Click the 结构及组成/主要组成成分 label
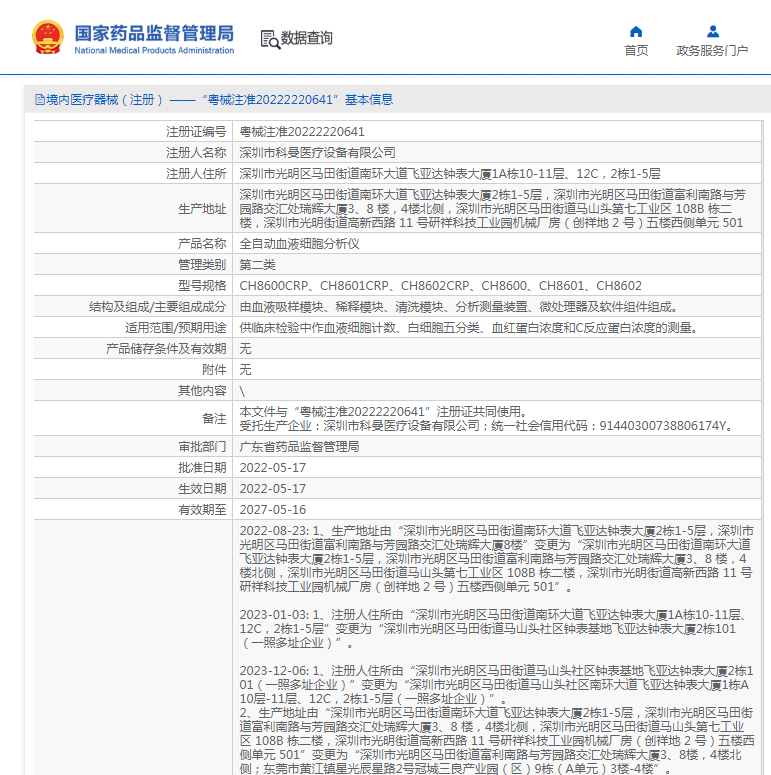The image size is (771, 775). [x=157, y=307]
